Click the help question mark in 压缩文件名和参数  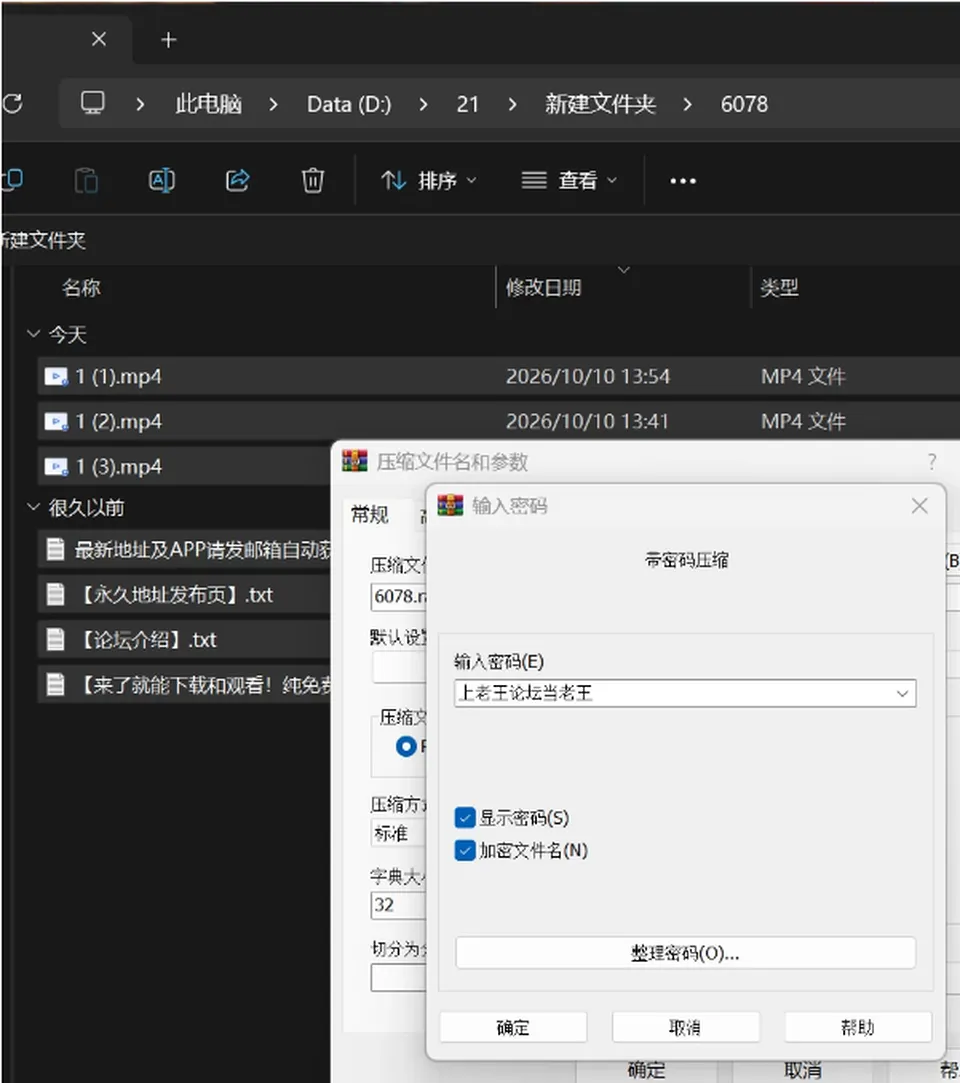click(x=932, y=461)
